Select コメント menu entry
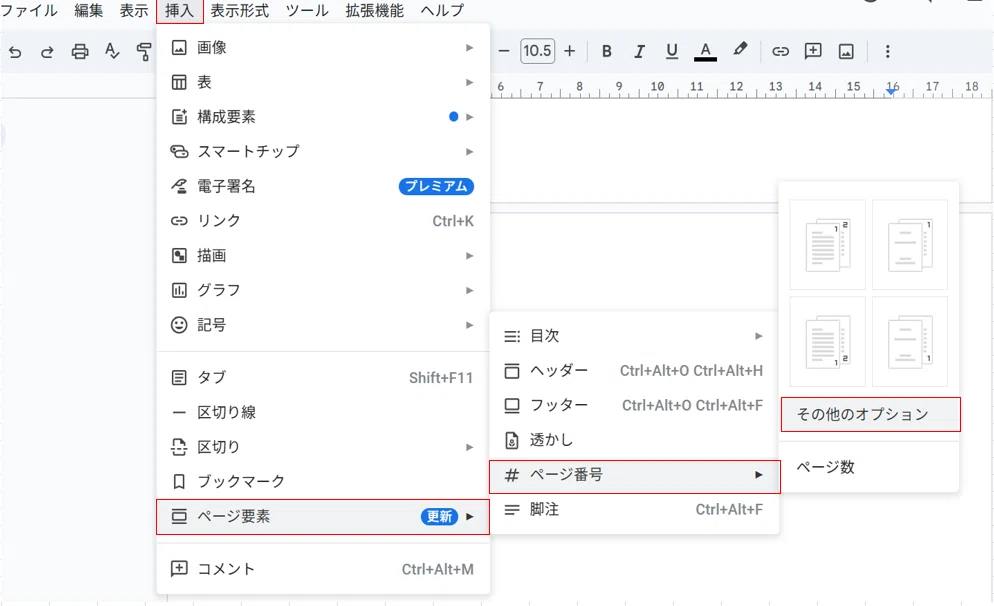Viewport: 994px width, 606px height. (x=323, y=569)
